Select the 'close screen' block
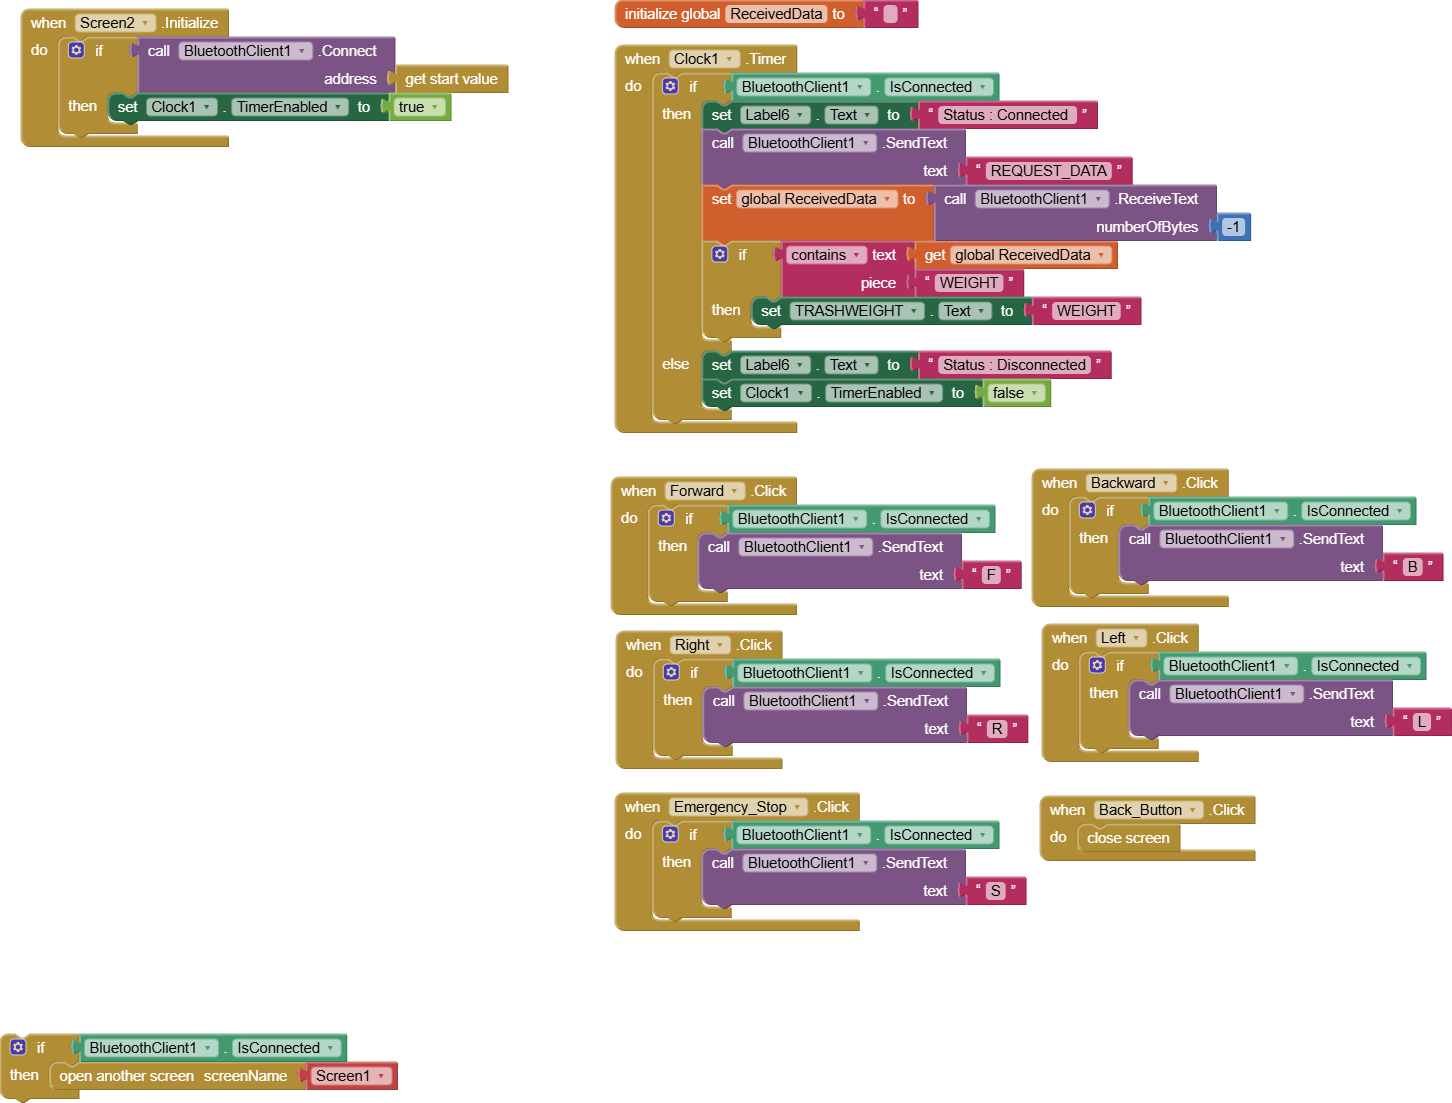 tap(1128, 838)
